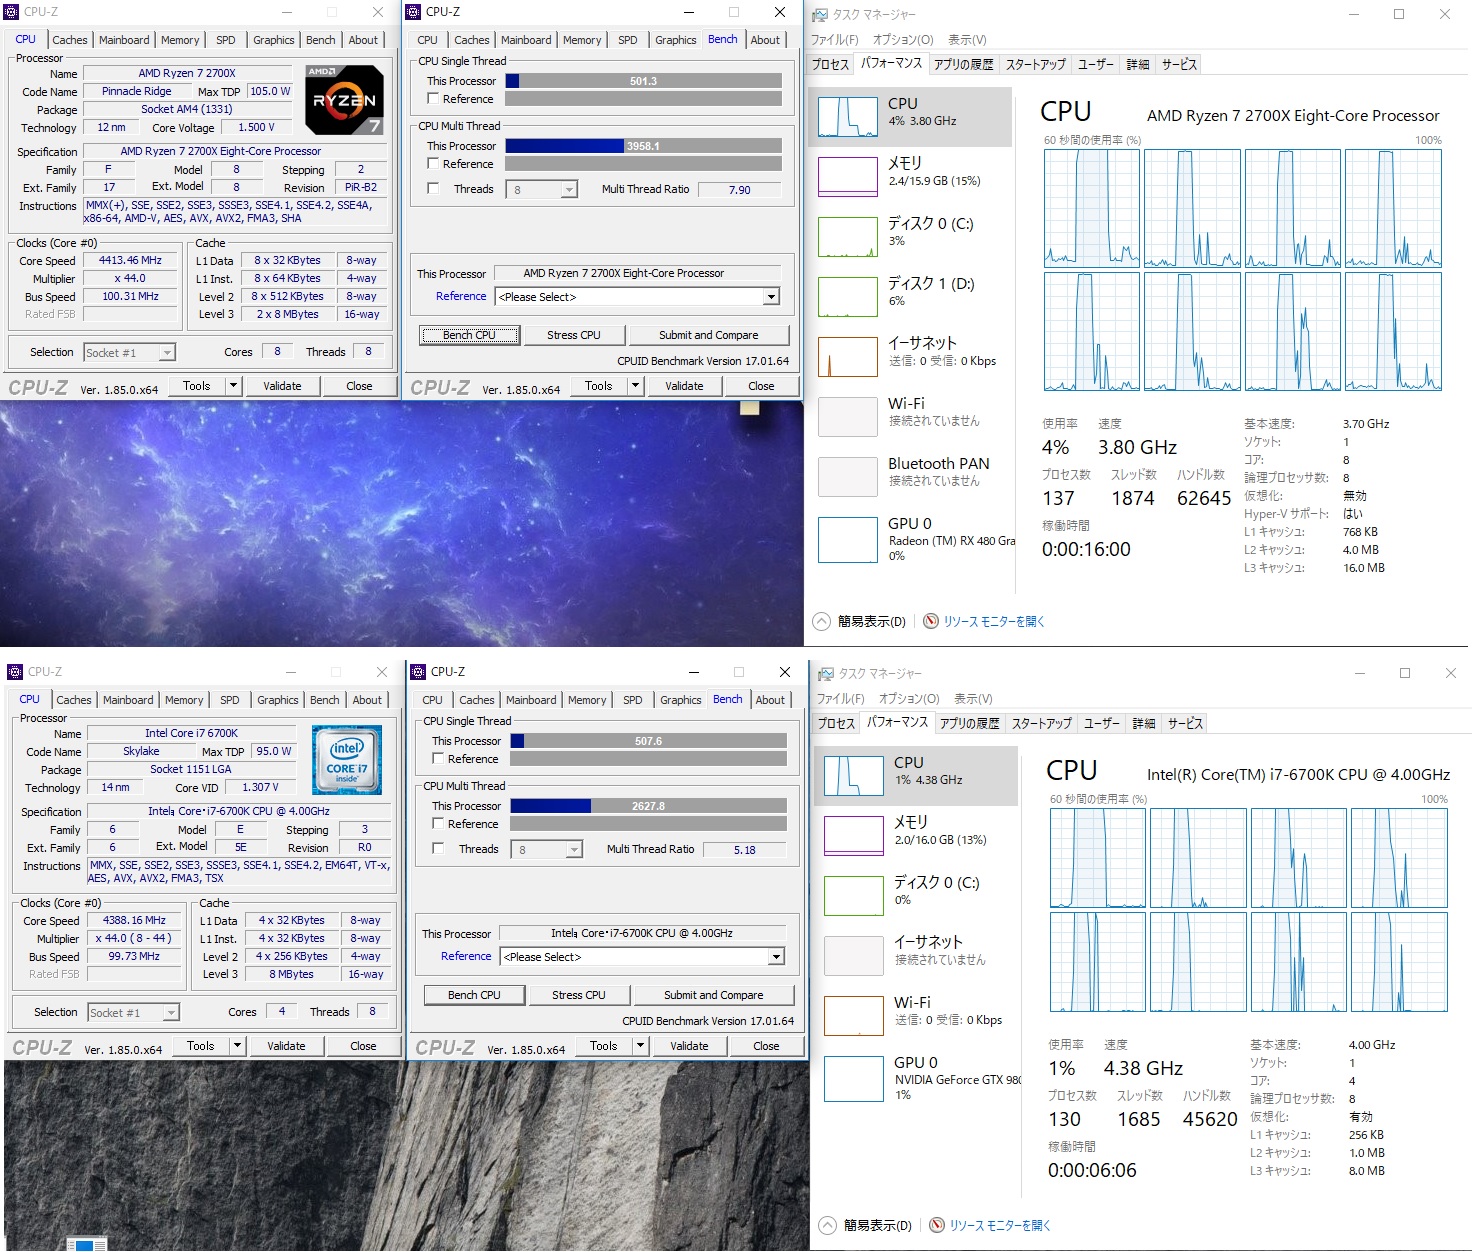The height and width of the screenshot is (1252, 1472).
Task: Click the 501.3 single thread score bar
Action: coord(643,81)
